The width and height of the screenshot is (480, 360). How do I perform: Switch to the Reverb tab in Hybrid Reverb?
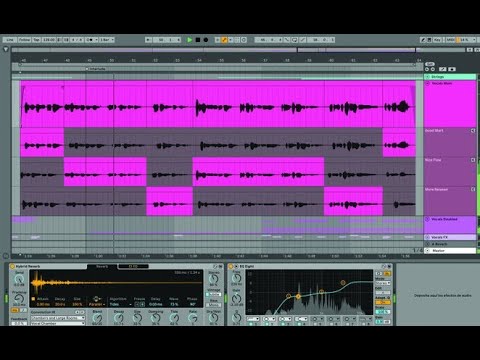pyautogui.click(x=102, y=266)
